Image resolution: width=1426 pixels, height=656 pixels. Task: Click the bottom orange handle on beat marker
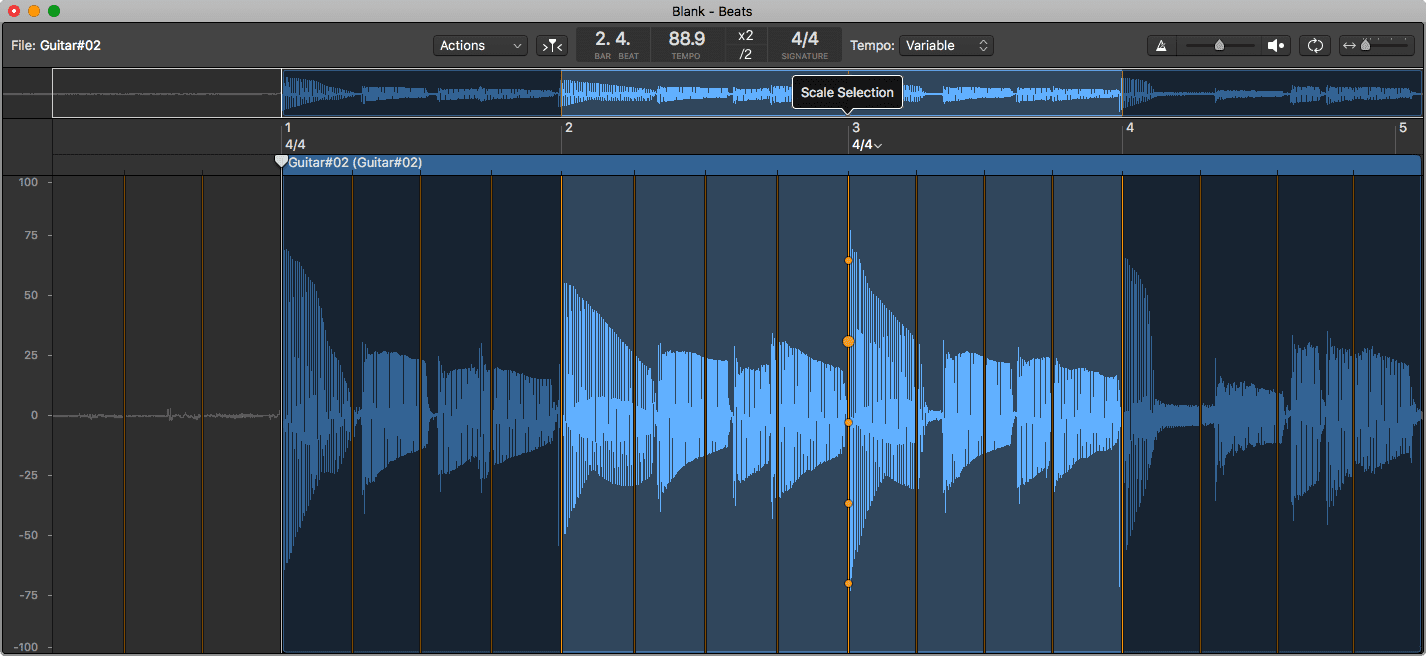848,583
